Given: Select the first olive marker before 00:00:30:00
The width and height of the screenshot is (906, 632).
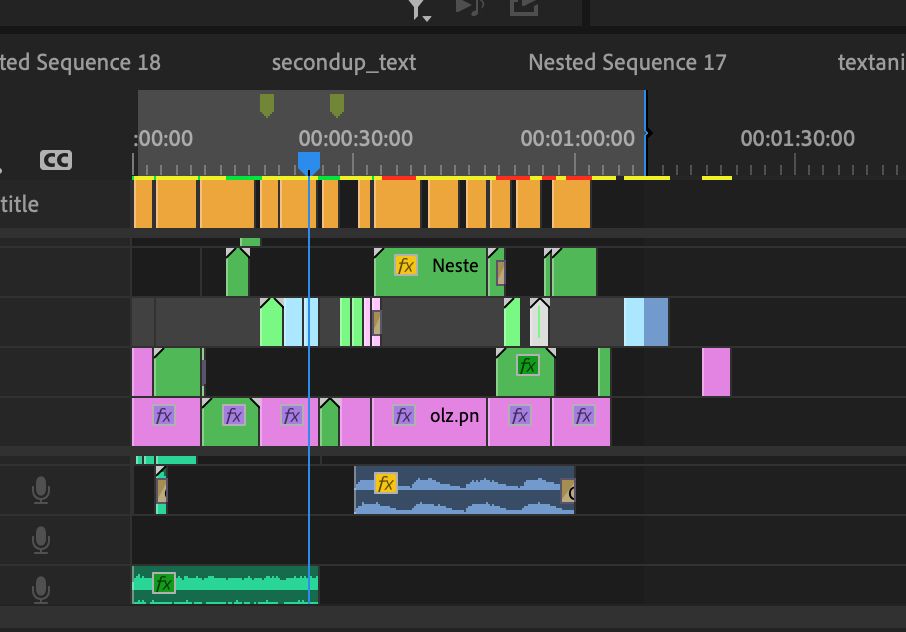Looking at the screenshot, I should [267, 105].
